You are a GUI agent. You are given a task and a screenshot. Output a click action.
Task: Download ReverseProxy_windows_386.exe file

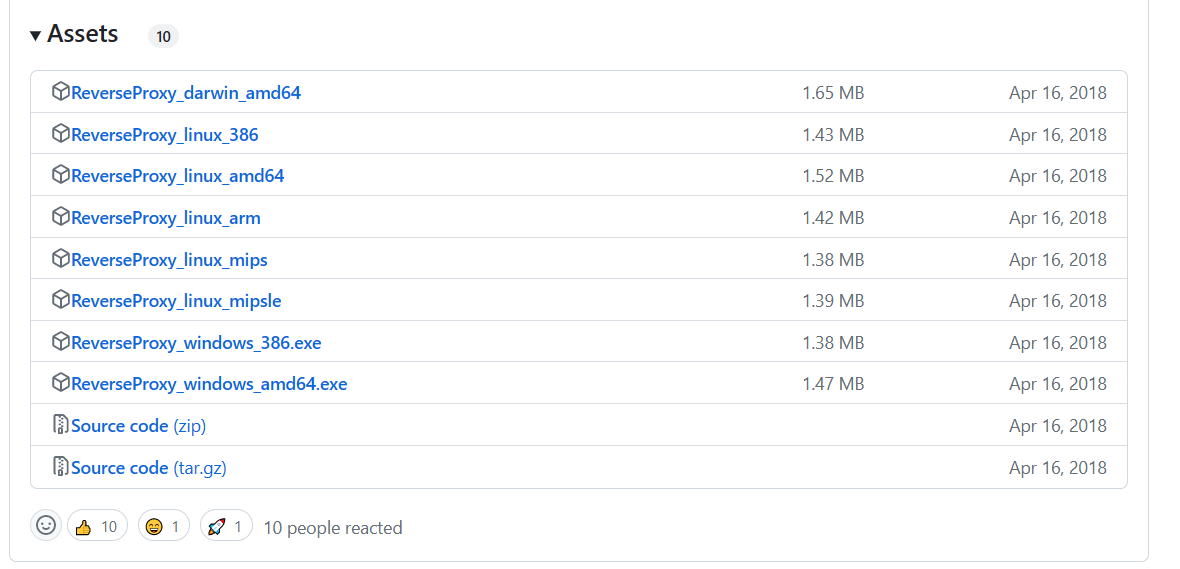(x=197, y=343)
